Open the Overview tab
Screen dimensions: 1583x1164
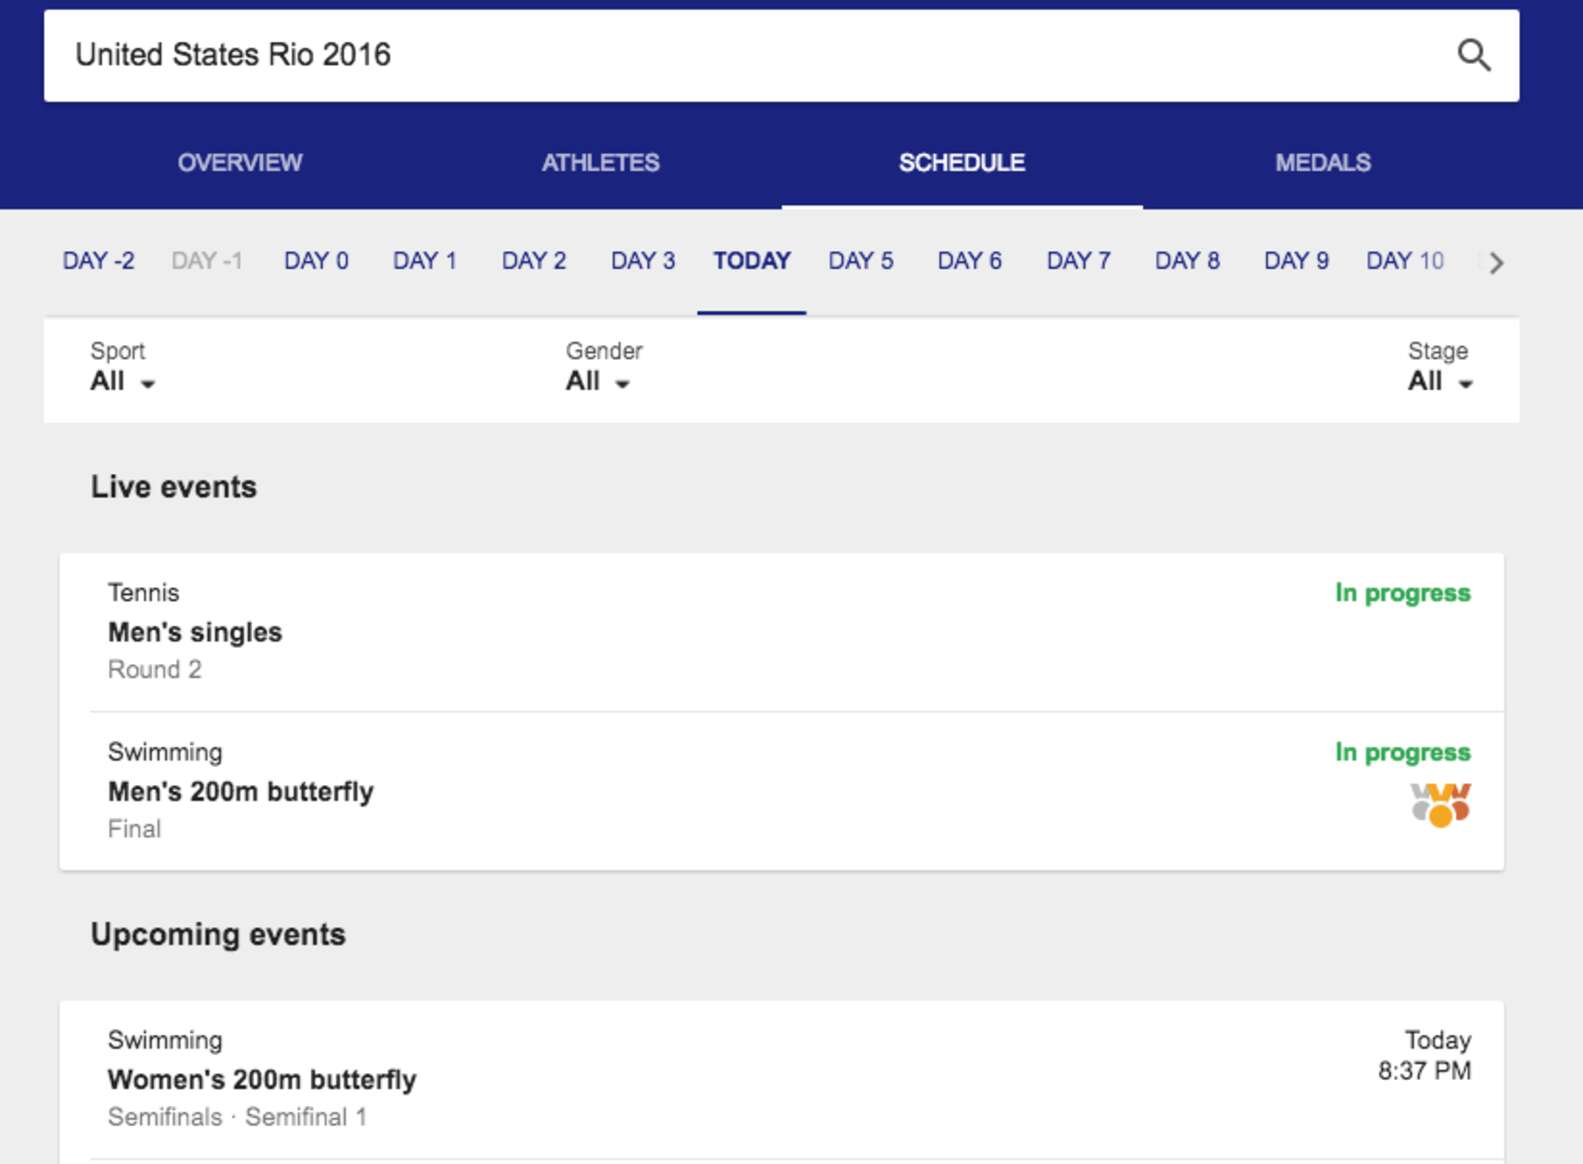(x=240, y=162)
